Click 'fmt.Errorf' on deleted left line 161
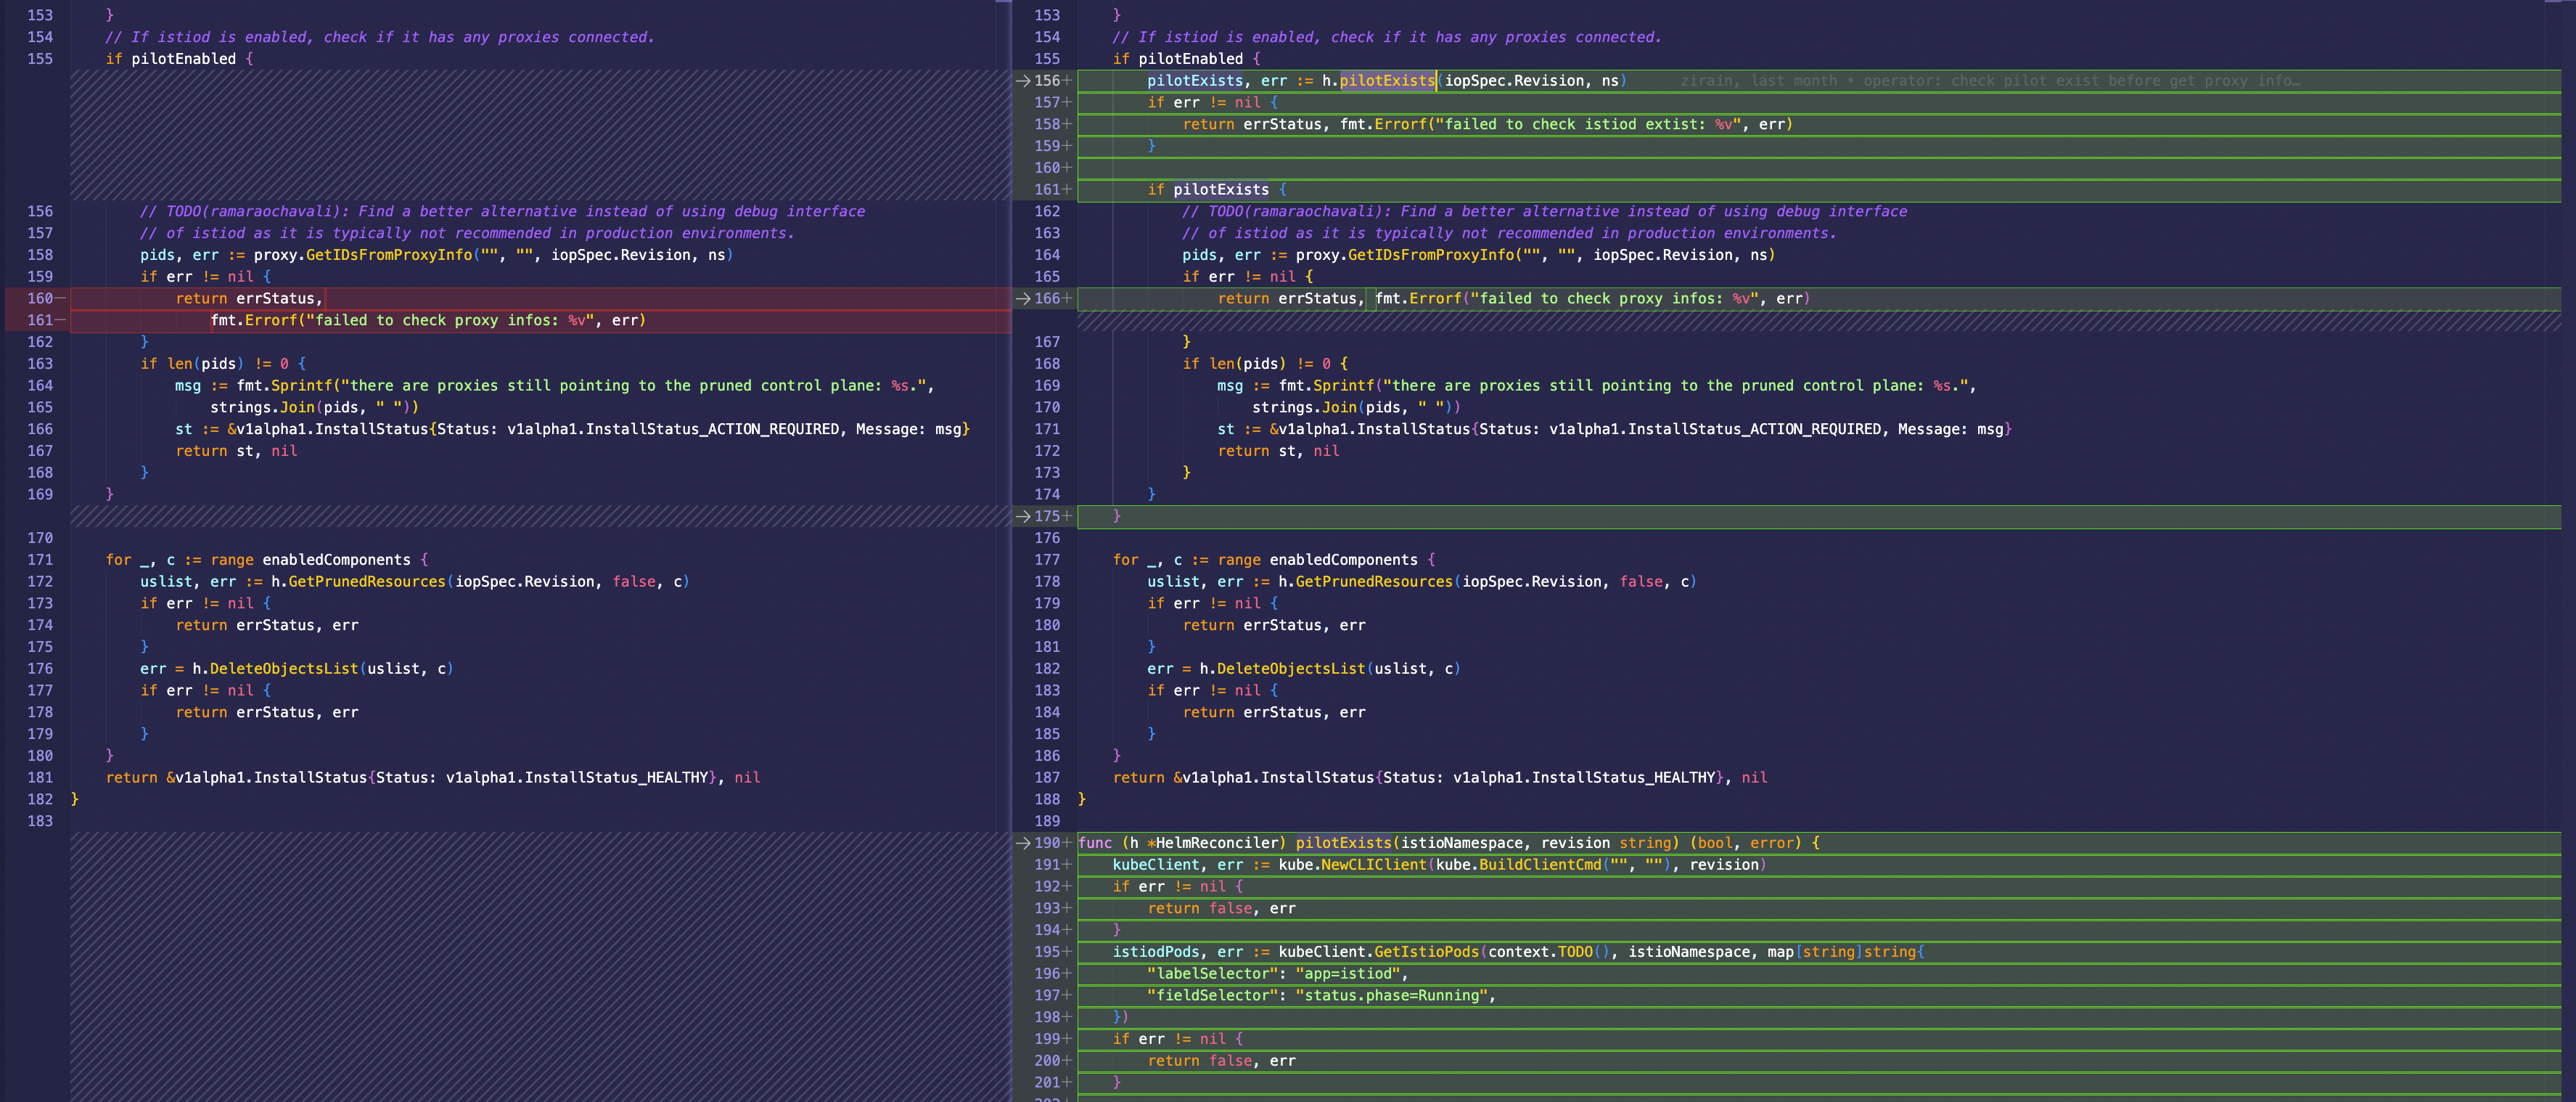This screenshot has height=1102, width=2576. (253, 321)
